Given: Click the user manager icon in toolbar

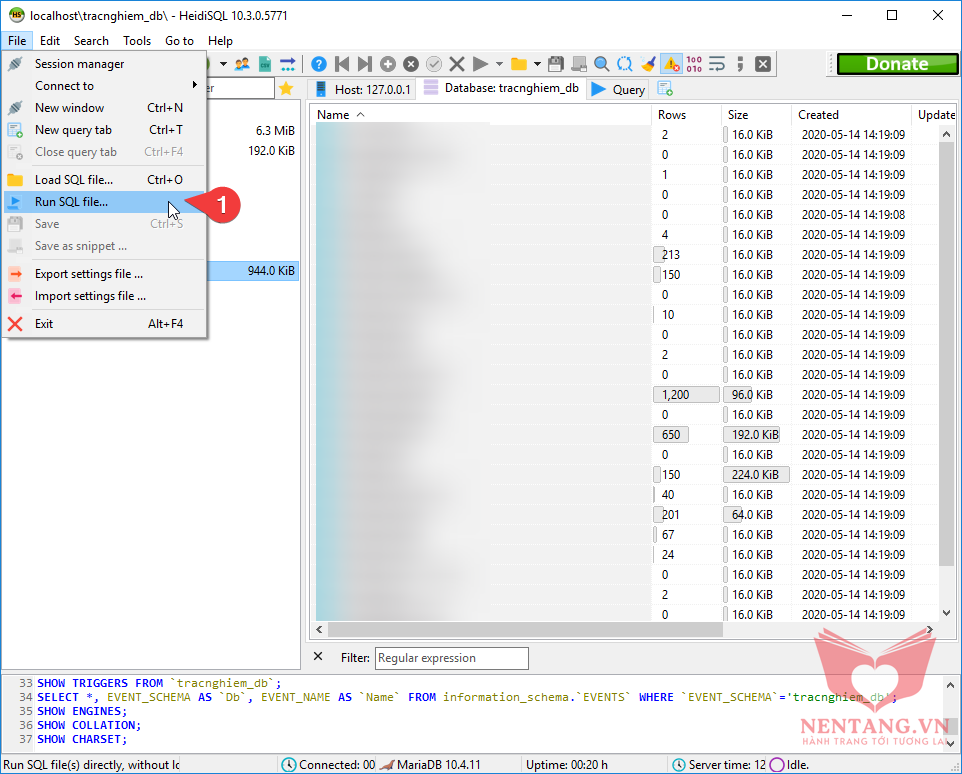Looking at the screenshot, I should click(x=242, y=64).
